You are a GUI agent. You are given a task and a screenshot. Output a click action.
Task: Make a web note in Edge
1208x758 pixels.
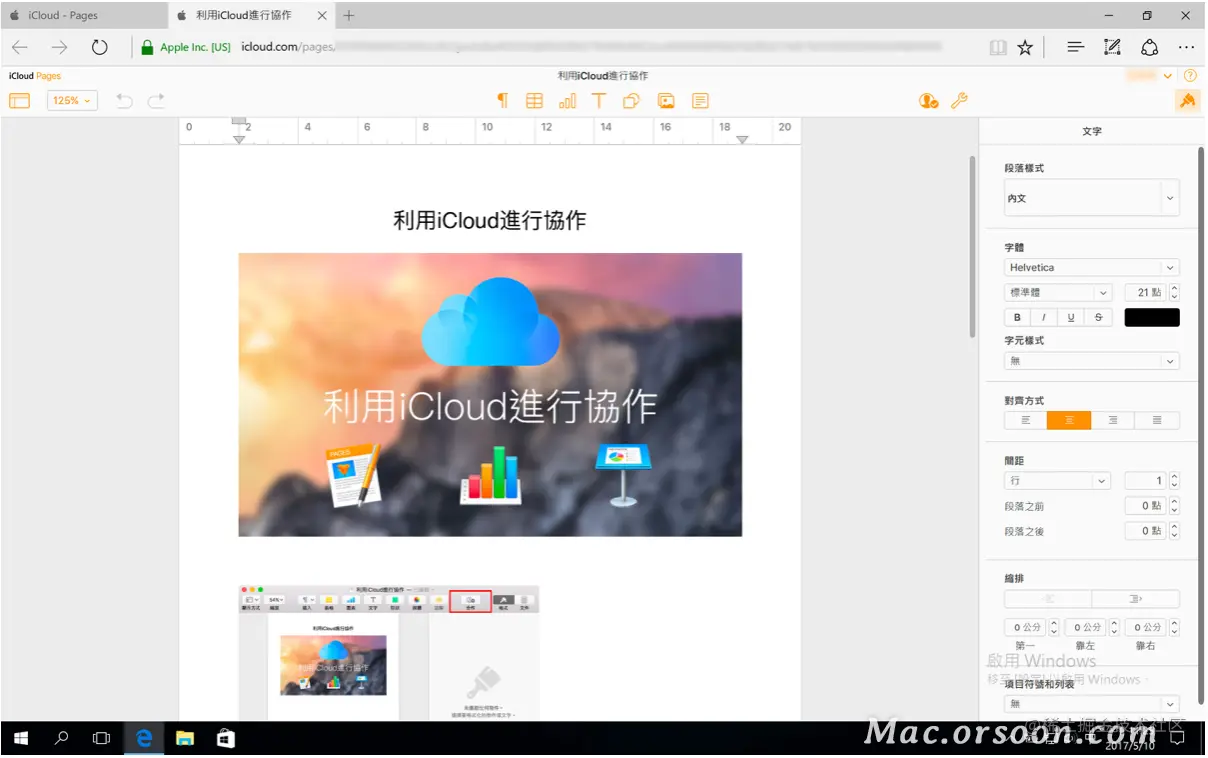point(1112,47)
